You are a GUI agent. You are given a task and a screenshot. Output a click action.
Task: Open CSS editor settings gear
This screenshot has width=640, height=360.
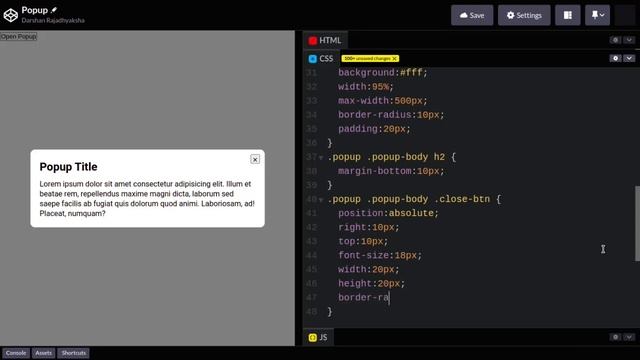coord(616,58)
